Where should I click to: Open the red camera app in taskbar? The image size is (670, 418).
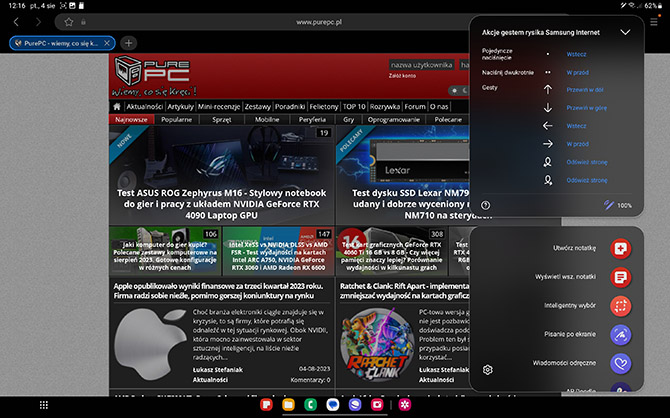[377, 404]
